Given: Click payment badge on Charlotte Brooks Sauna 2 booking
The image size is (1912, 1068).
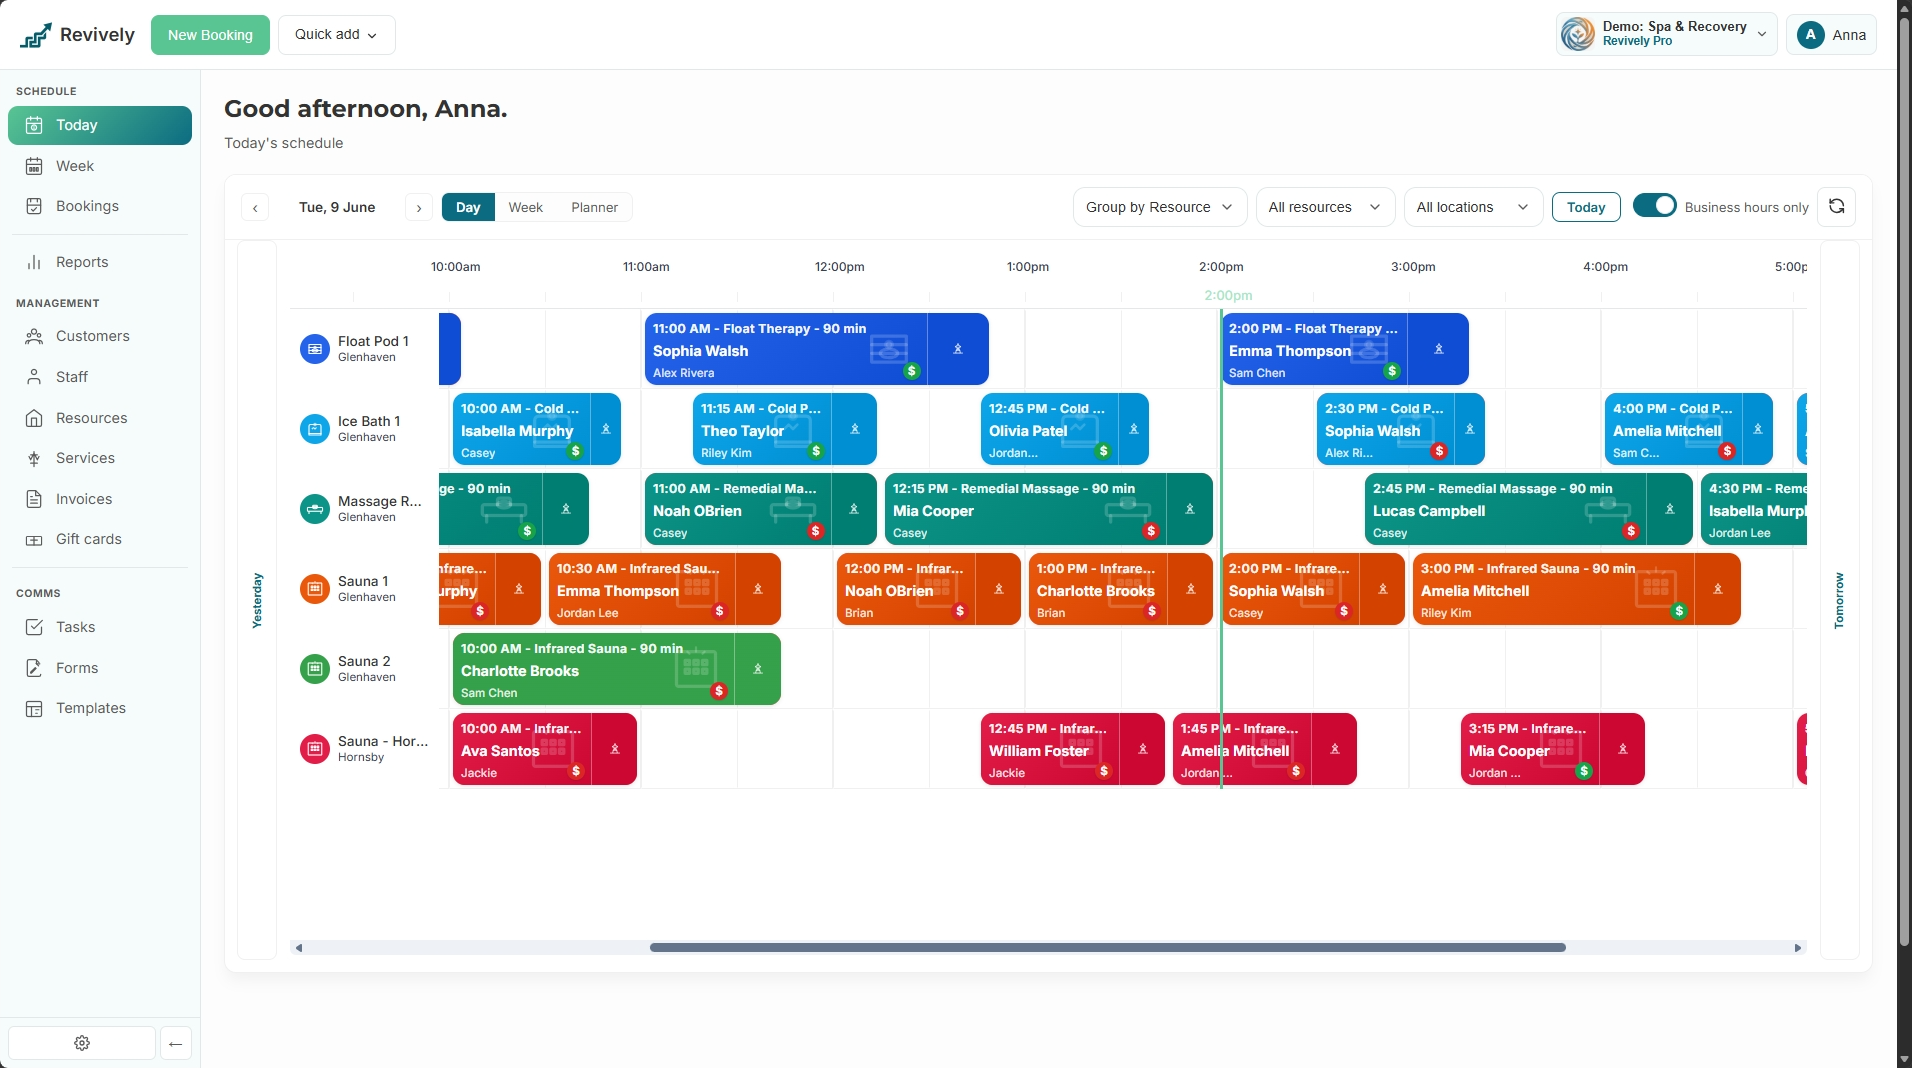Looking at the screenshot, I should click(719, 691).
